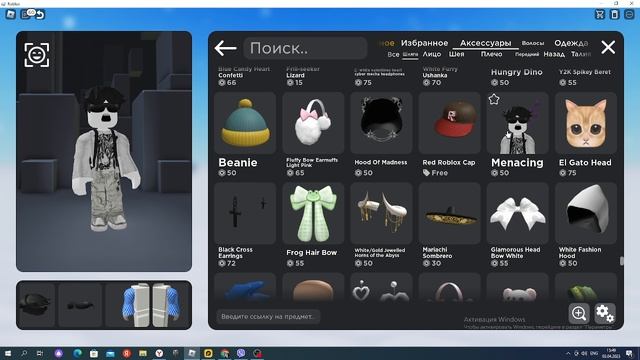Image resolution: width=640 pixels, height=360 pixels.
Task: Open the notification center icon
Action: pyautogui.click(x=629, y=353)
